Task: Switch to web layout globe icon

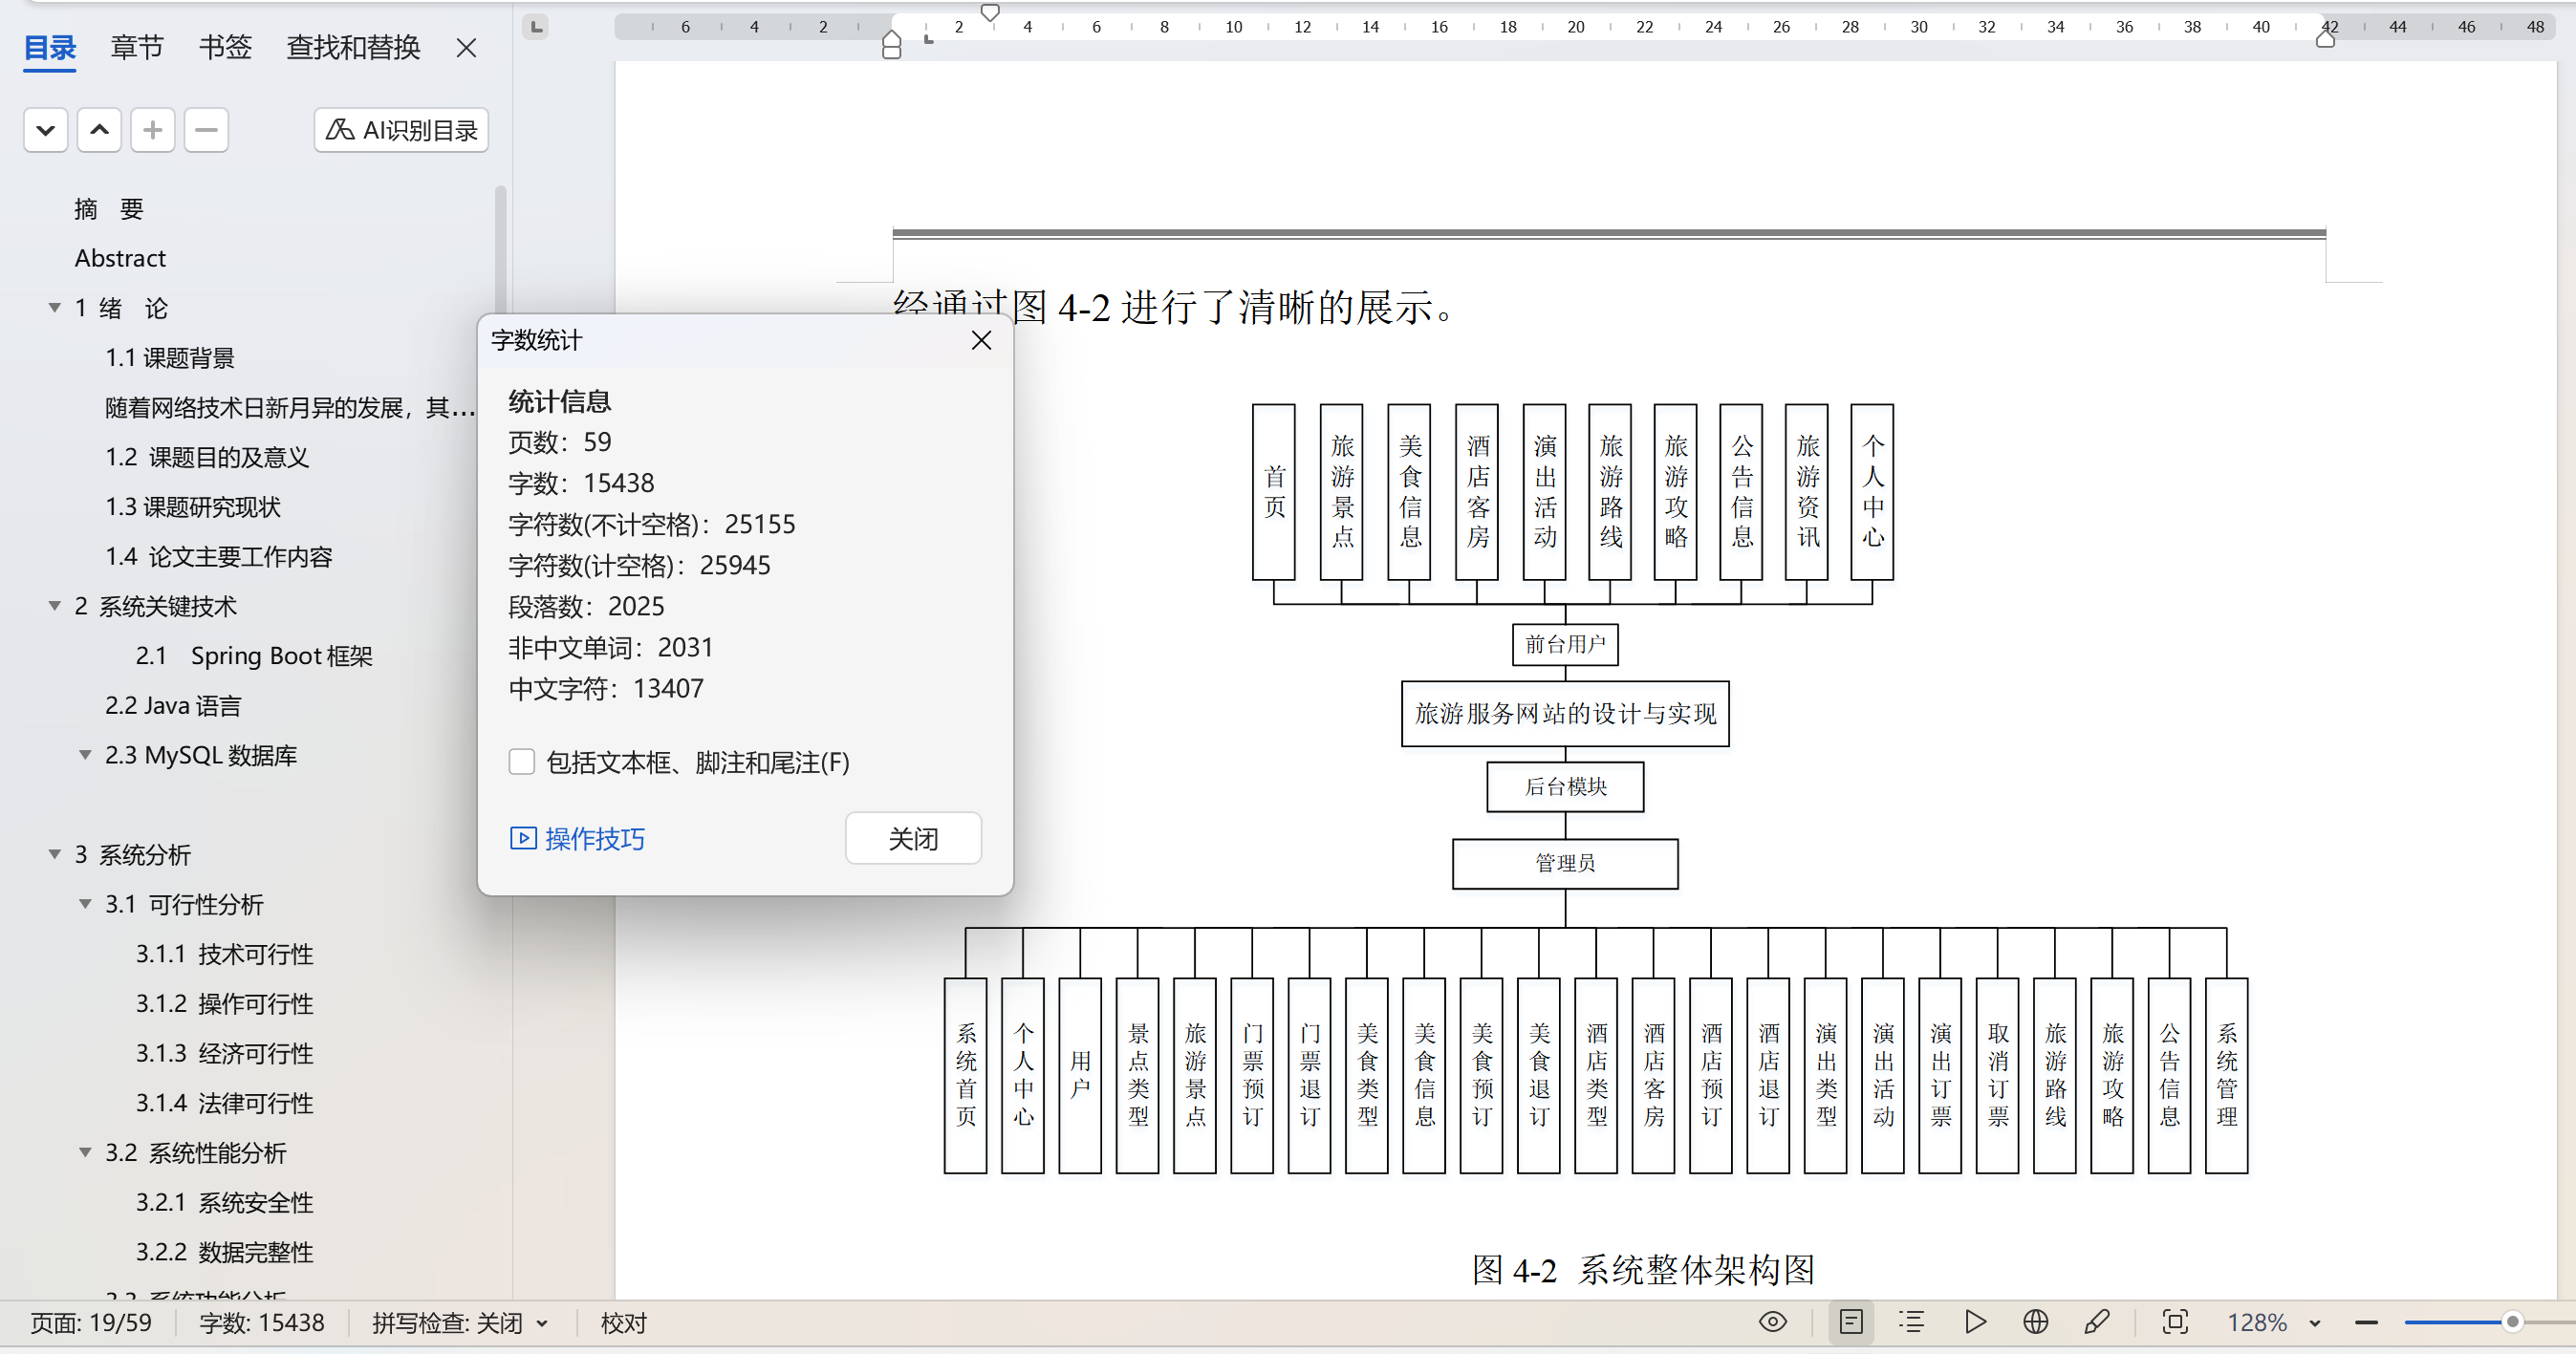Action: pyautogui.click(x=2035, y=1322)
